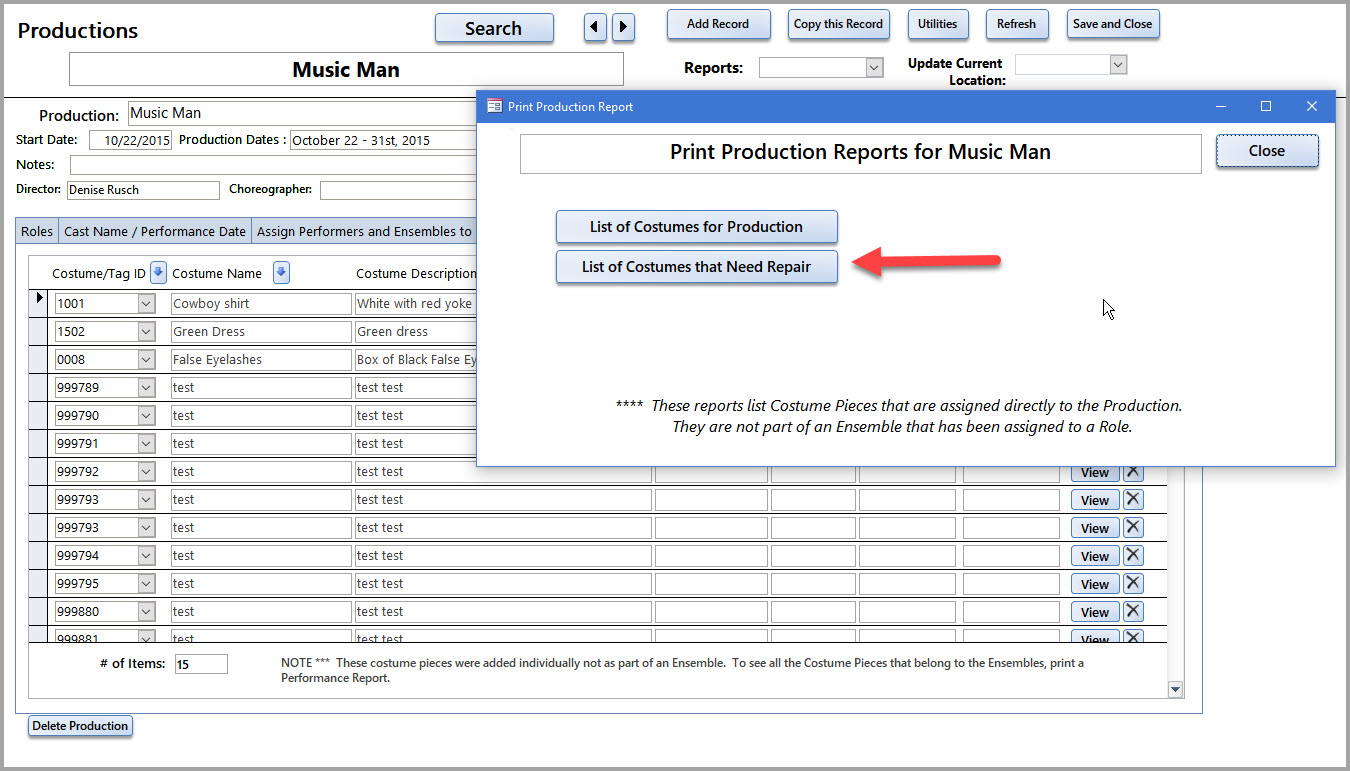
Task: Click sort arrow beside Costume Name
Action: 281,272
